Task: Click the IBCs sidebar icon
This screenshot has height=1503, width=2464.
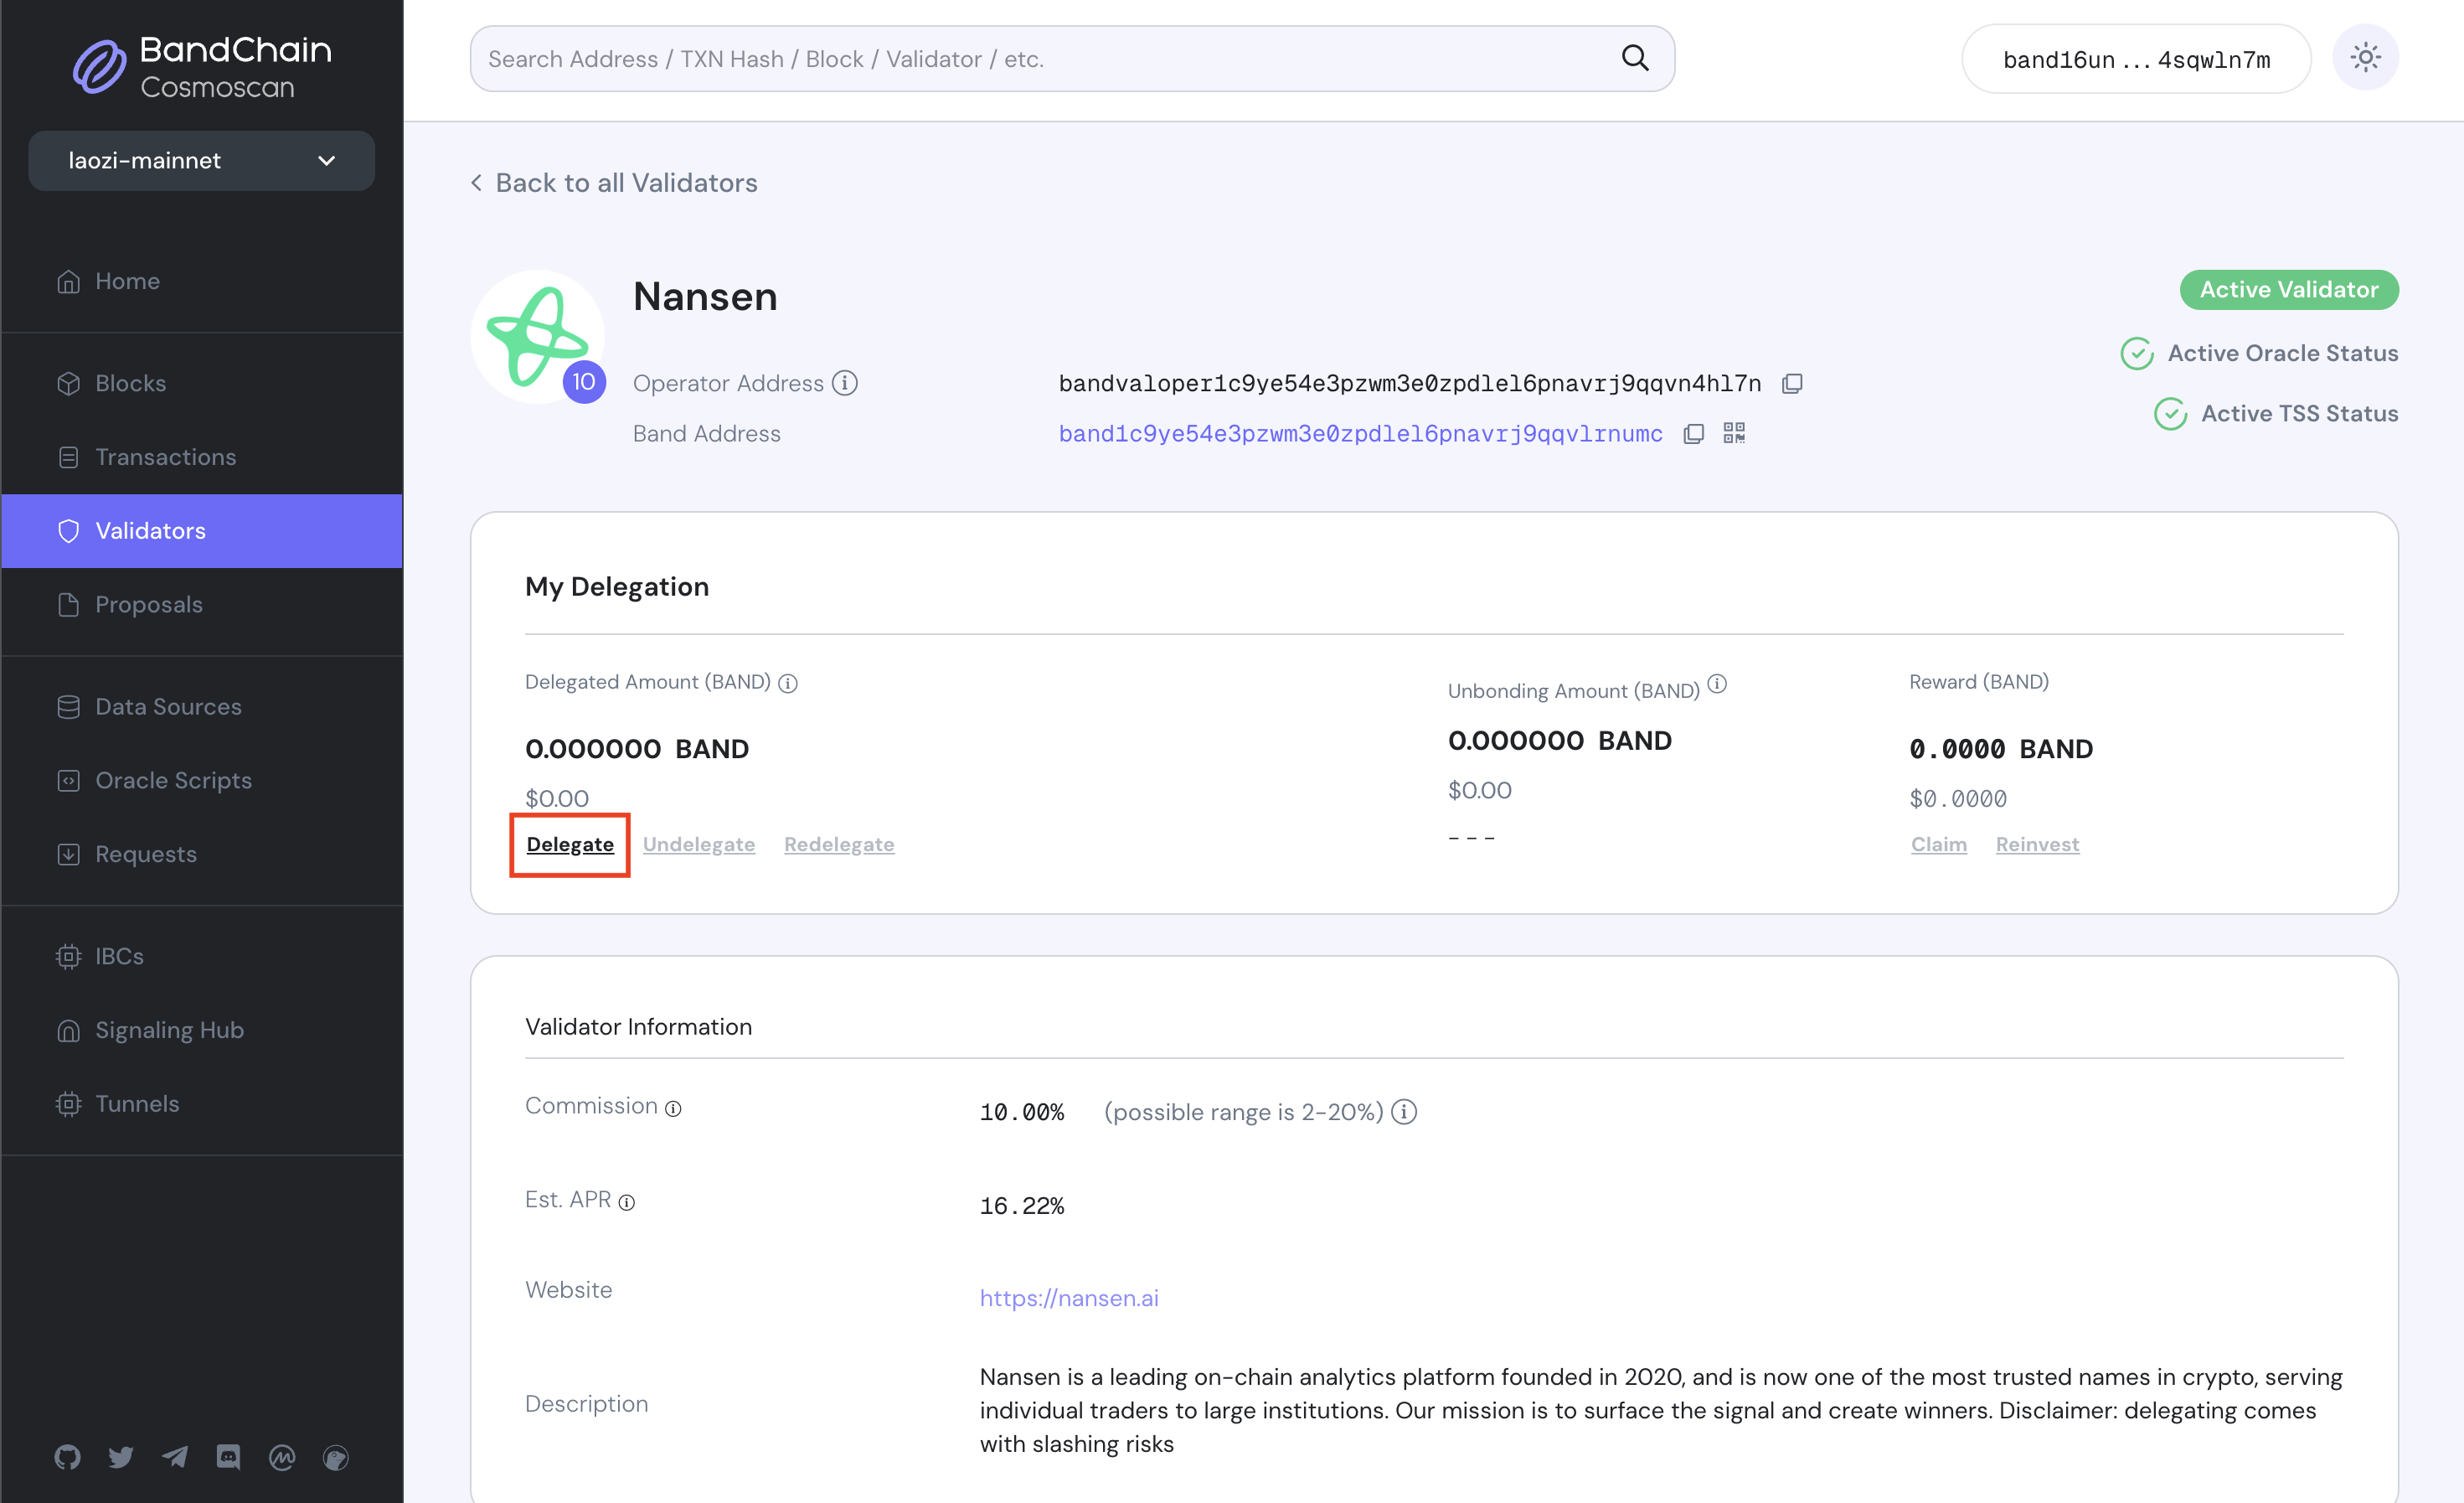Action: click(x=68, y=957)
